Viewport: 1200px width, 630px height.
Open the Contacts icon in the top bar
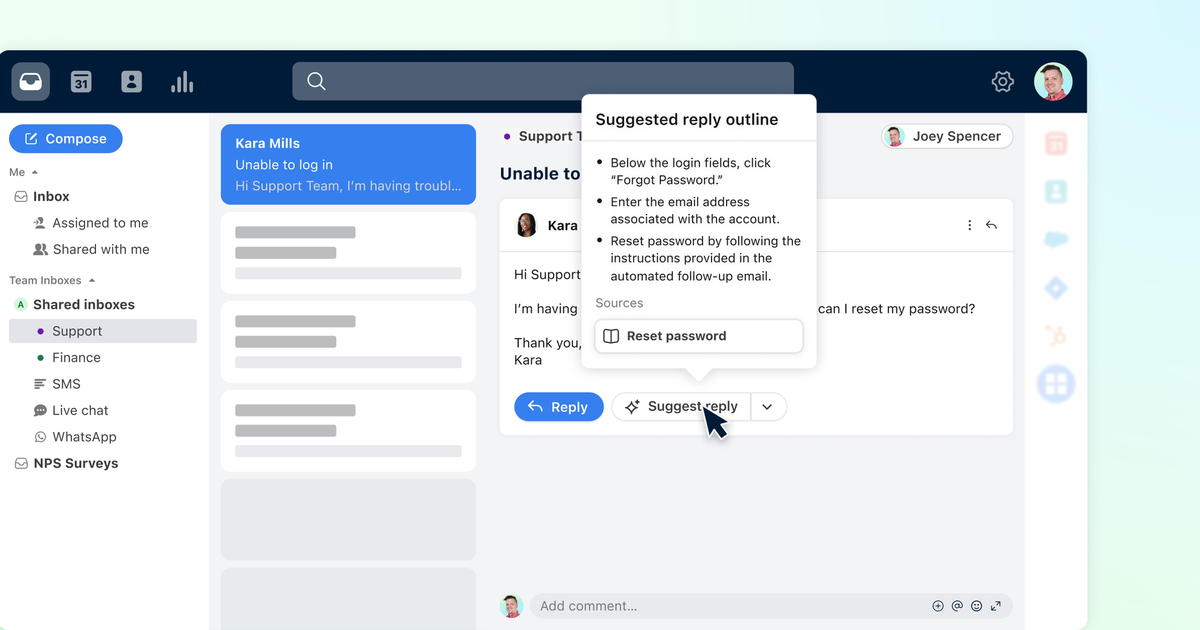pyautogui.click(x=131, y=81)
